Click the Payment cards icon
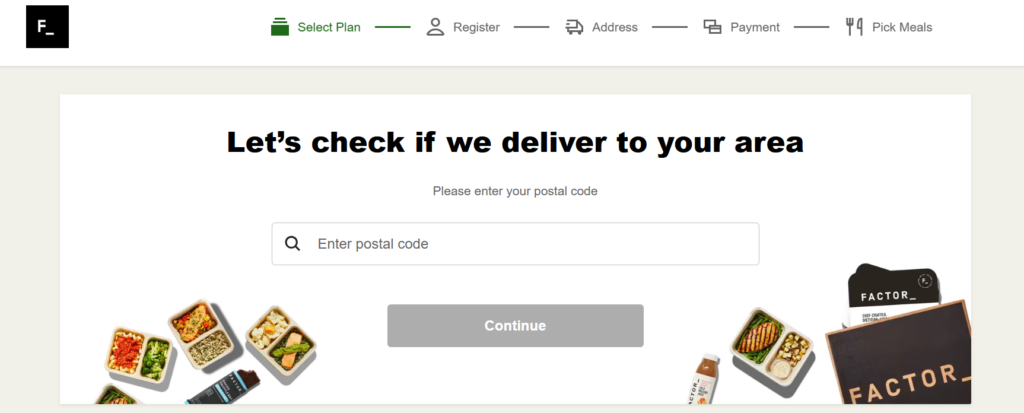Image resolution: width=1024 pixels, height=413 pixels. tap(712, 27)
